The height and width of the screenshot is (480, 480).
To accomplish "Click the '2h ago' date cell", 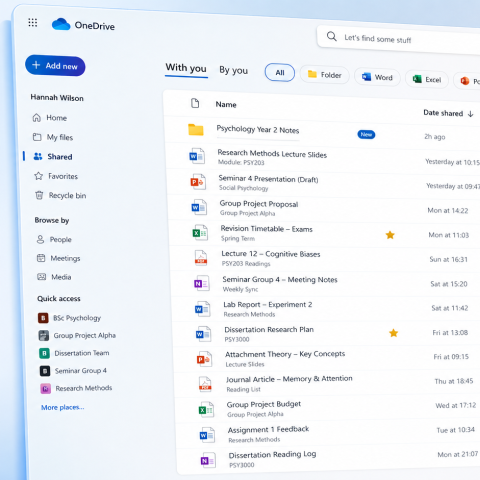I will (435, 137).
